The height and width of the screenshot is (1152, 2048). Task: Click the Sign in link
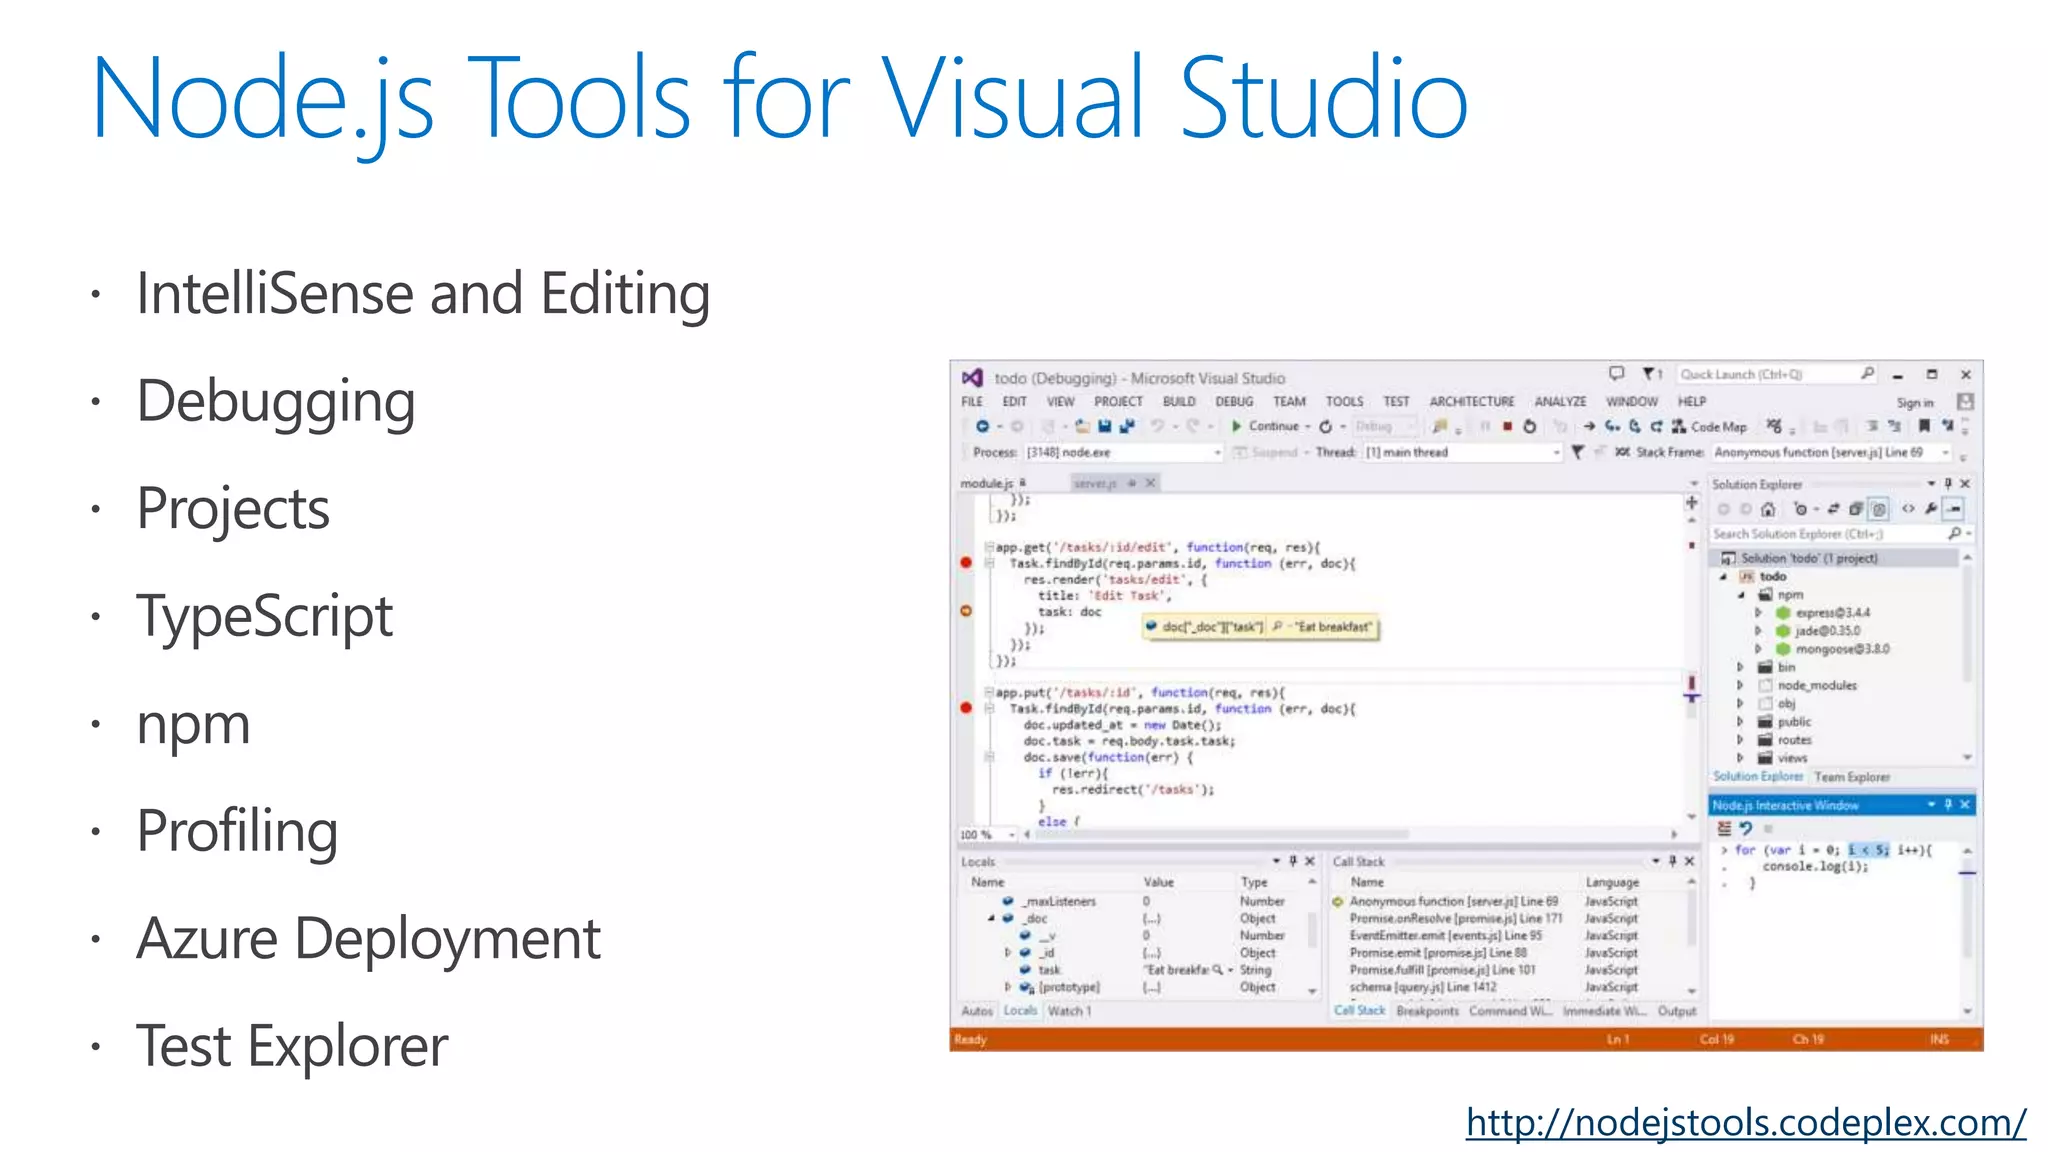(1914, 403)
